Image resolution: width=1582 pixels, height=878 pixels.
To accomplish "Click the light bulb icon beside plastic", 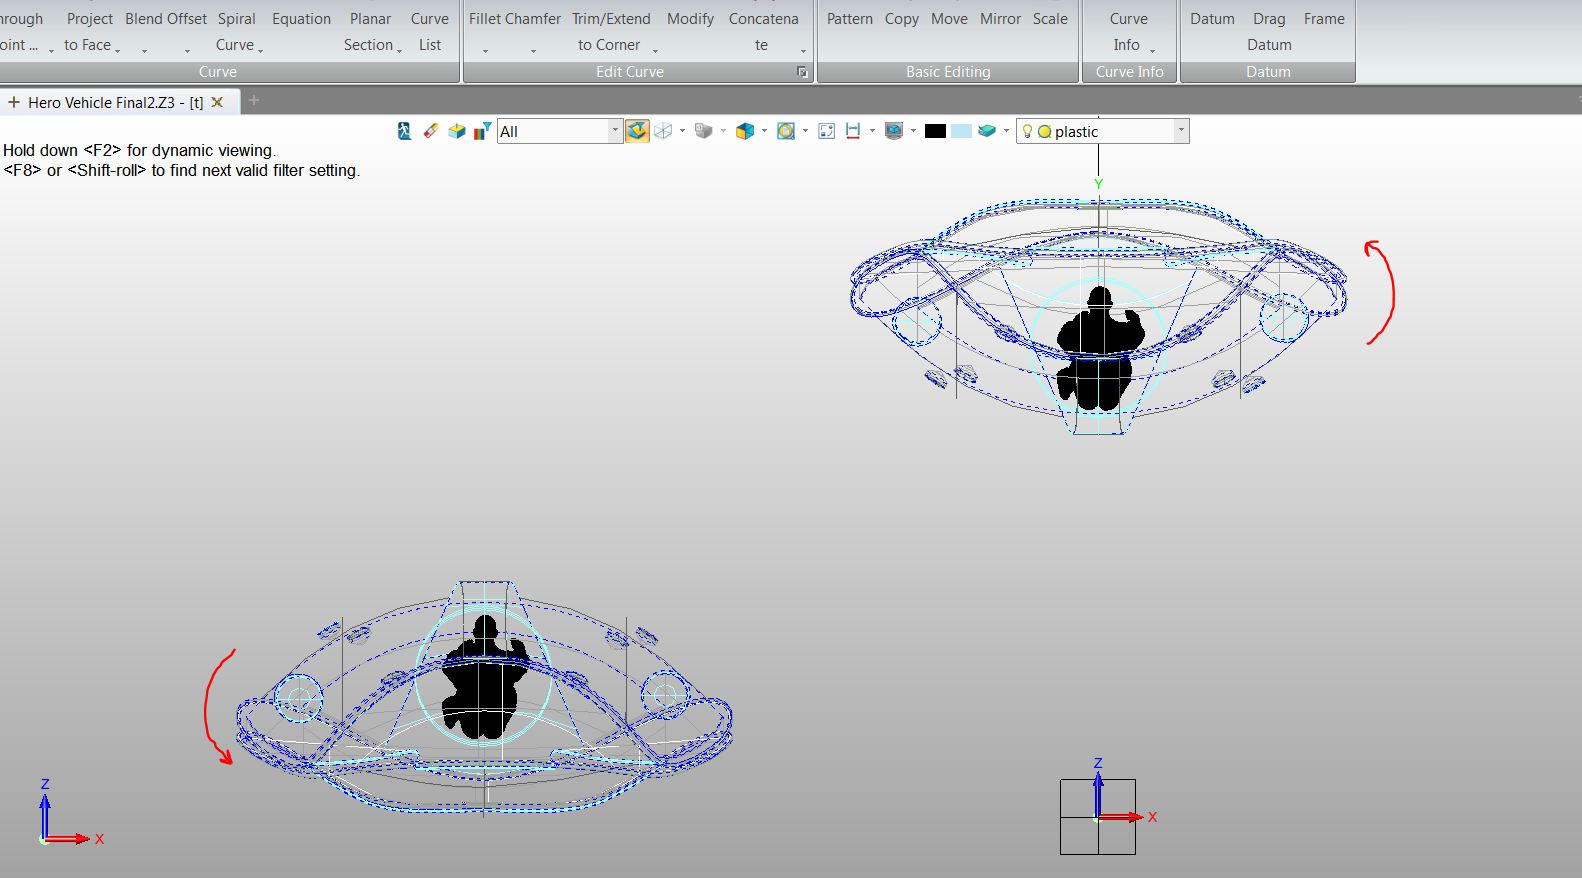I will 1027,131.
